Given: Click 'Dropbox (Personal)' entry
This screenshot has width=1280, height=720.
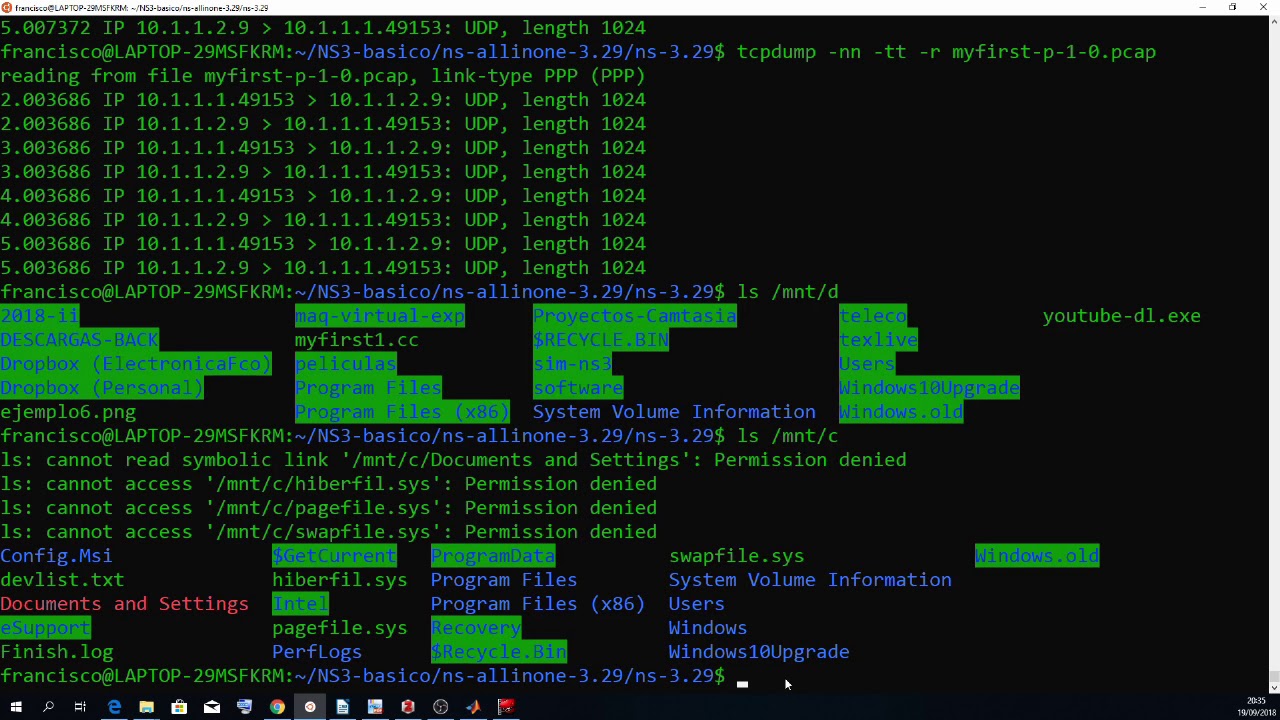Looking at the screenshot, I should pyautogui.click(x=102, y=388).
